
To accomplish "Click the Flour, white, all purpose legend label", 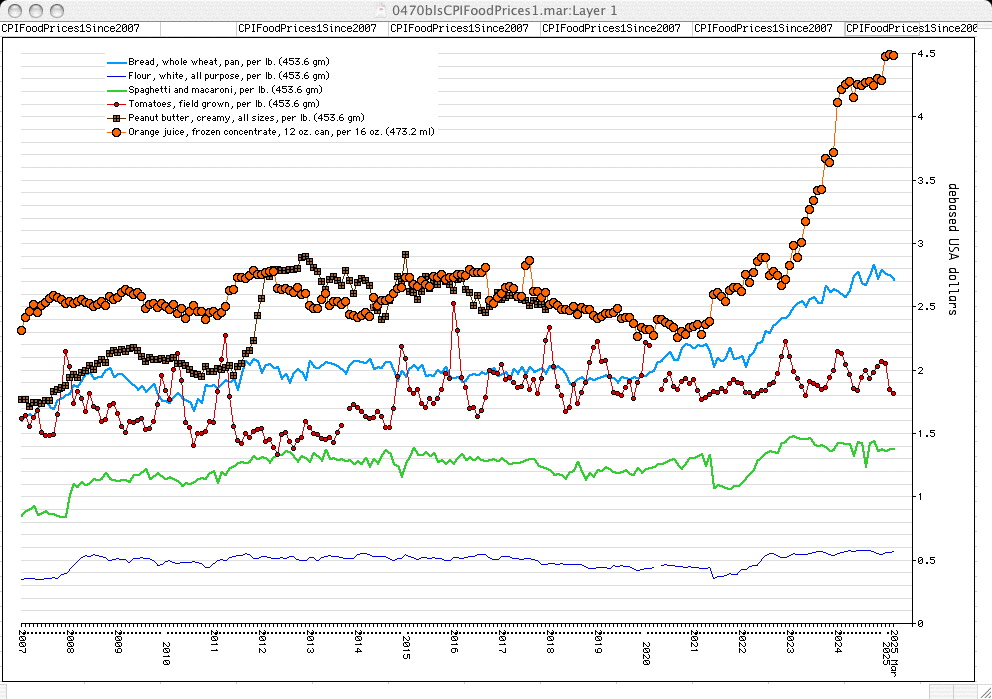I will pos(228,75).
